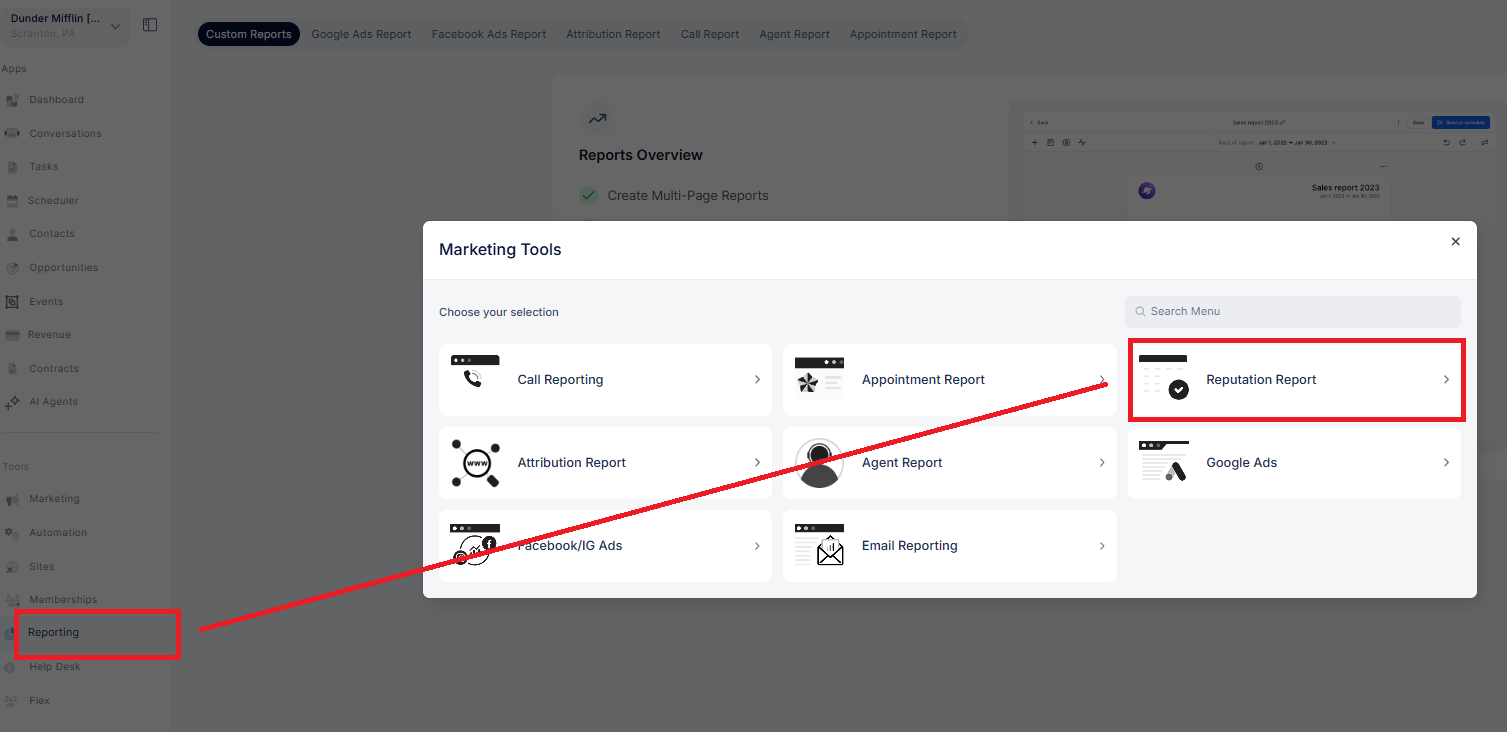Click the Revenue card icon

12,335
